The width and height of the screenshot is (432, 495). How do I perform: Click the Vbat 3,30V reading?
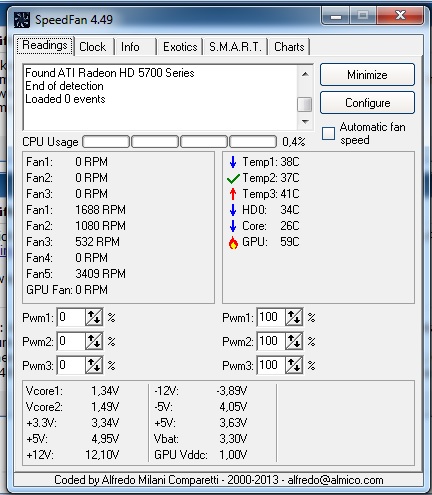(x=200, y=439)
